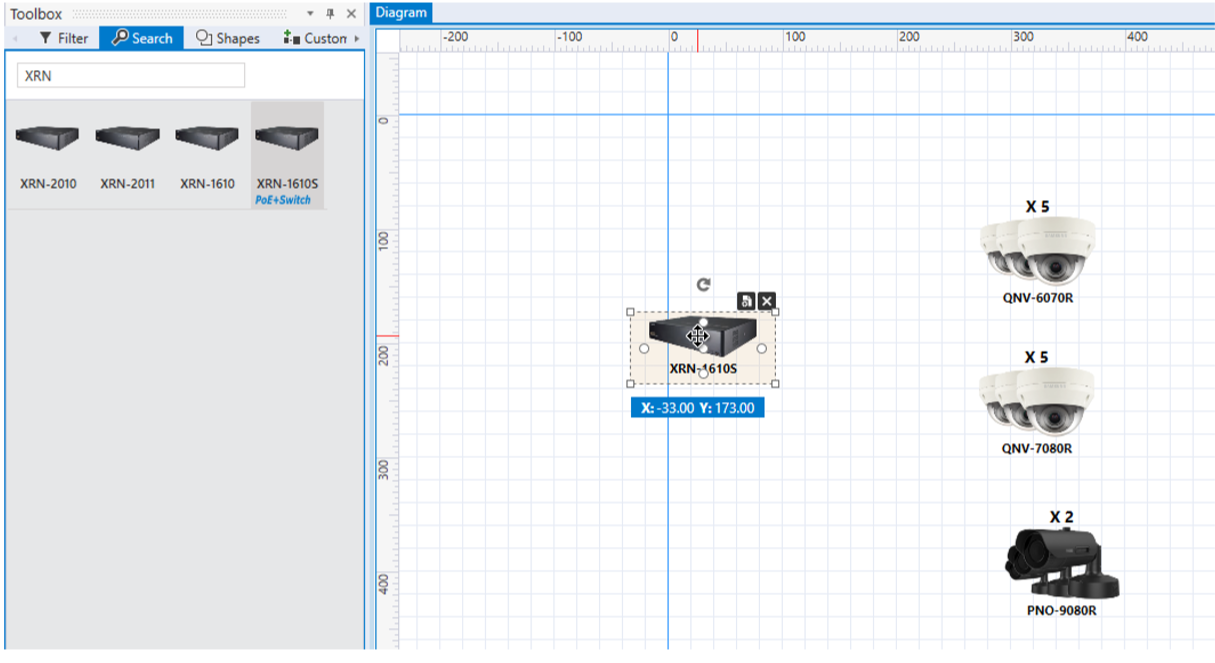
Task: Open the Filter tab in Toolbox
Action: point(64,38)
